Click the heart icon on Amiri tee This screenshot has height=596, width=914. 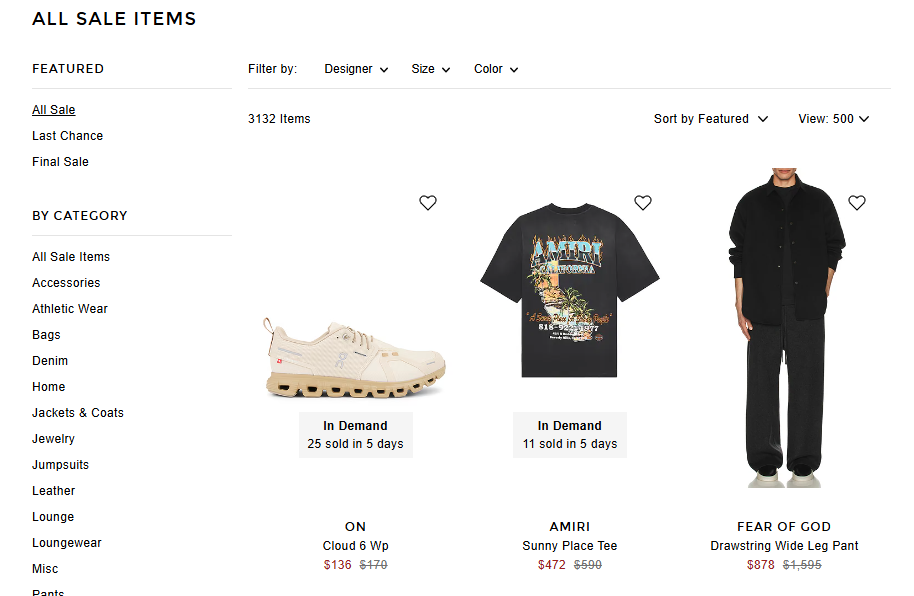(x=643, y=203)
